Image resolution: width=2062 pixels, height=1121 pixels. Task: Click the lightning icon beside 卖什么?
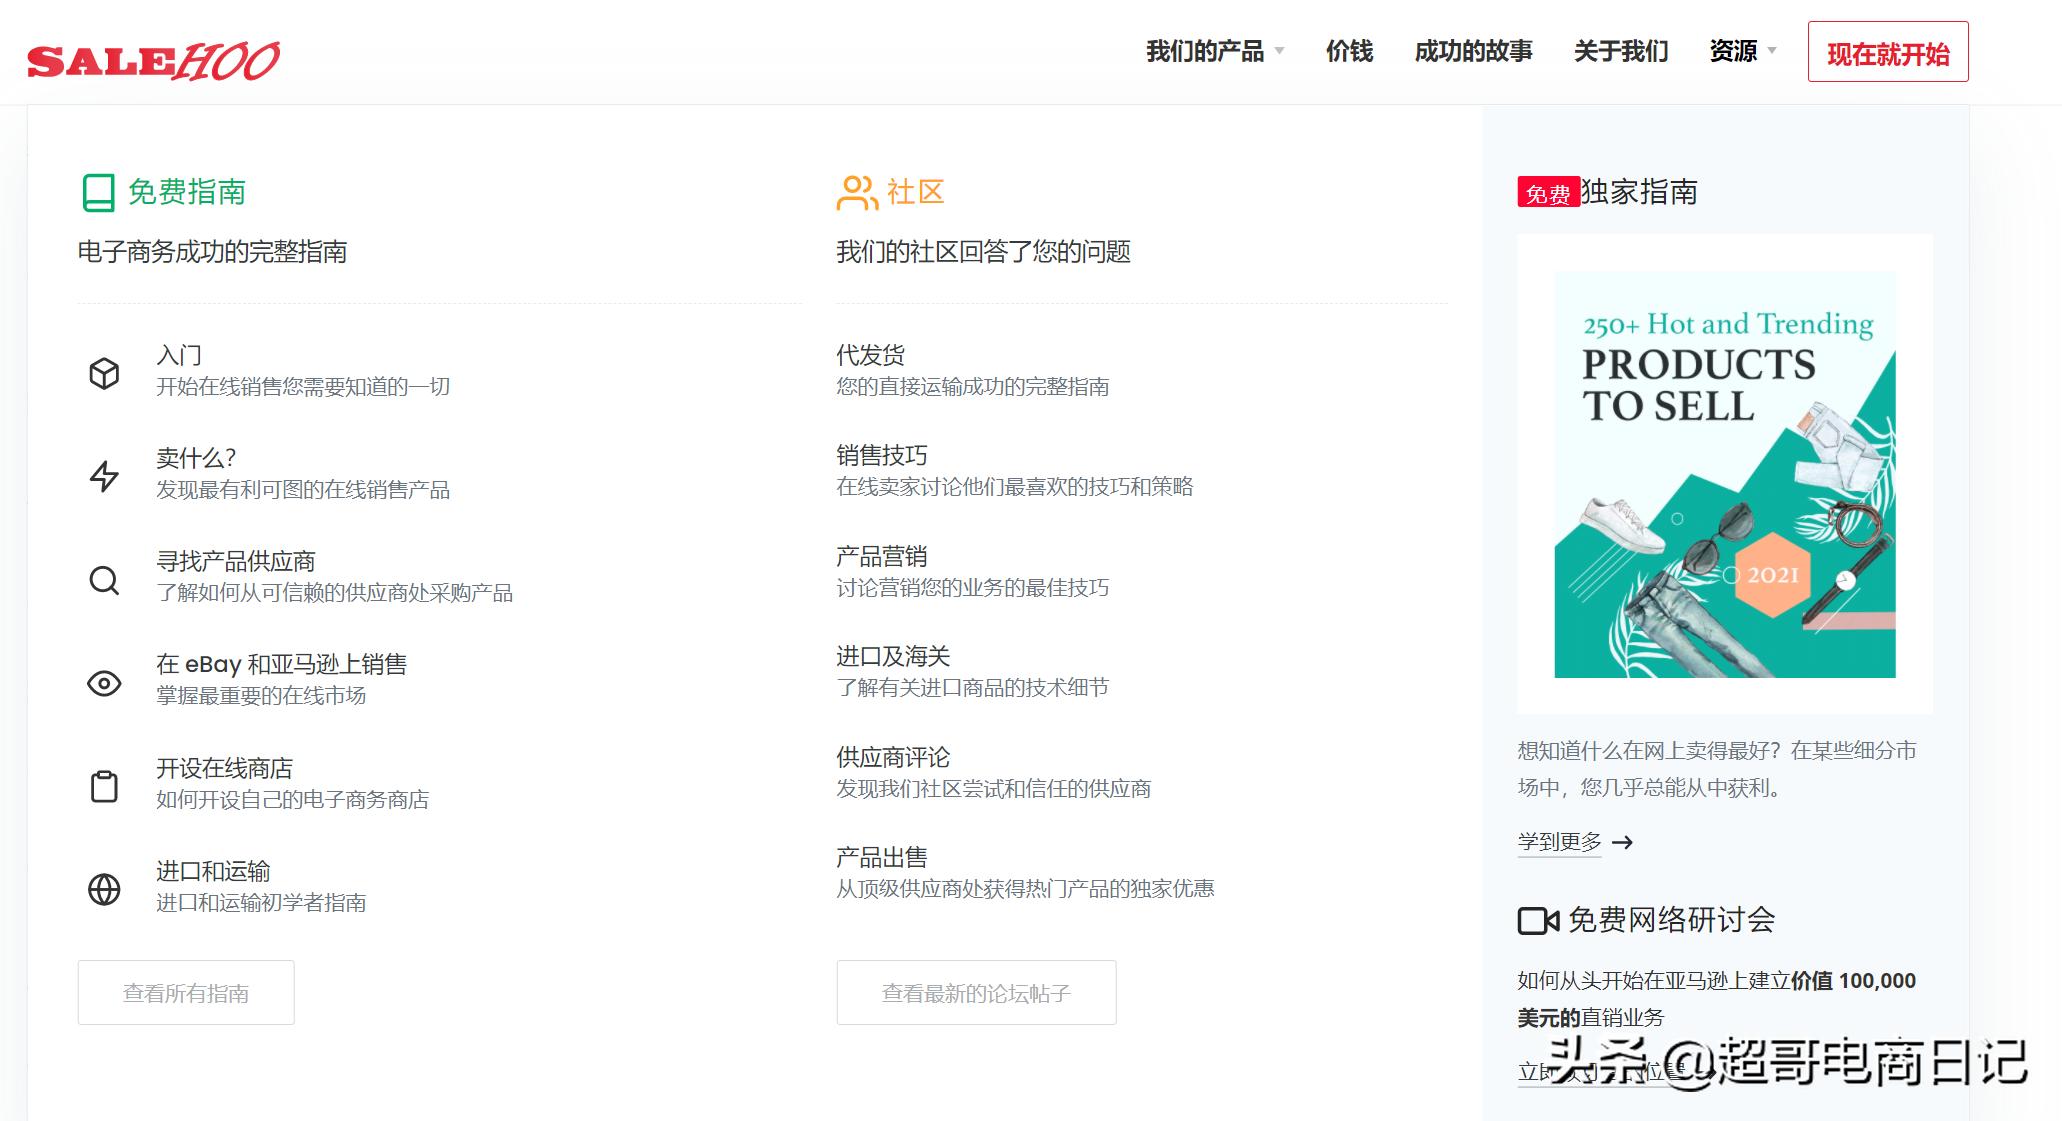pos(103,477)
